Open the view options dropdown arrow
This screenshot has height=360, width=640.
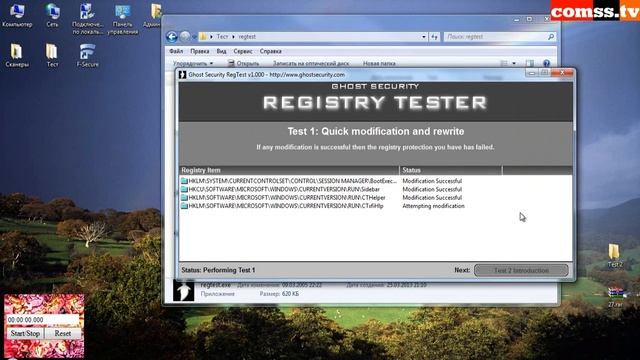pyautogui.click(x=514, y=63)
